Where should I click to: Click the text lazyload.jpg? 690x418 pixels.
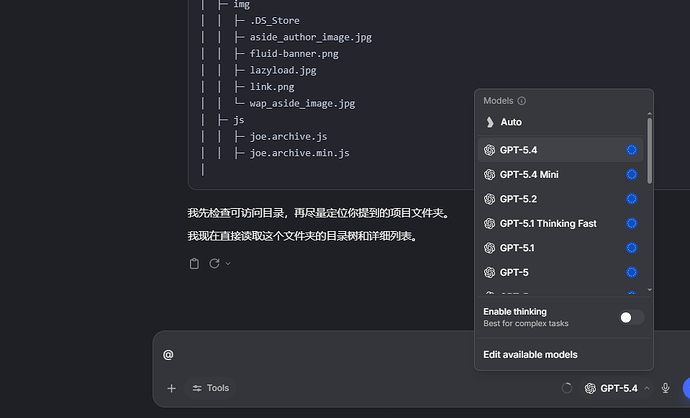pyautogui.click(x=283, y=70)
